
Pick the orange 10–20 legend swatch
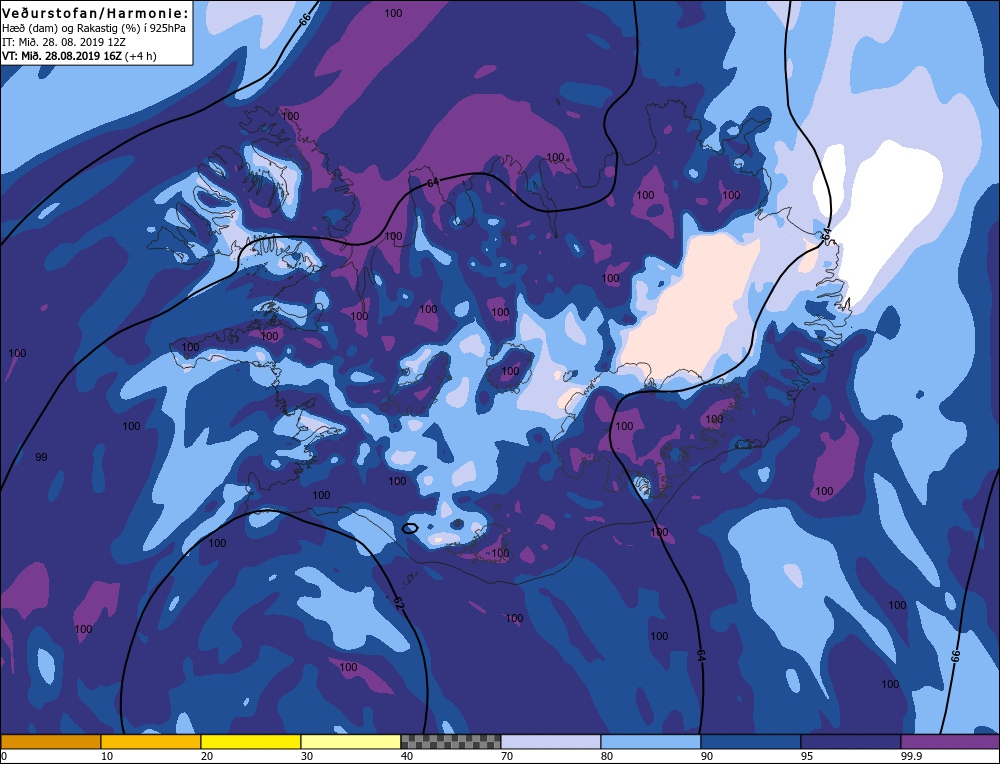(x=151, y=742)
